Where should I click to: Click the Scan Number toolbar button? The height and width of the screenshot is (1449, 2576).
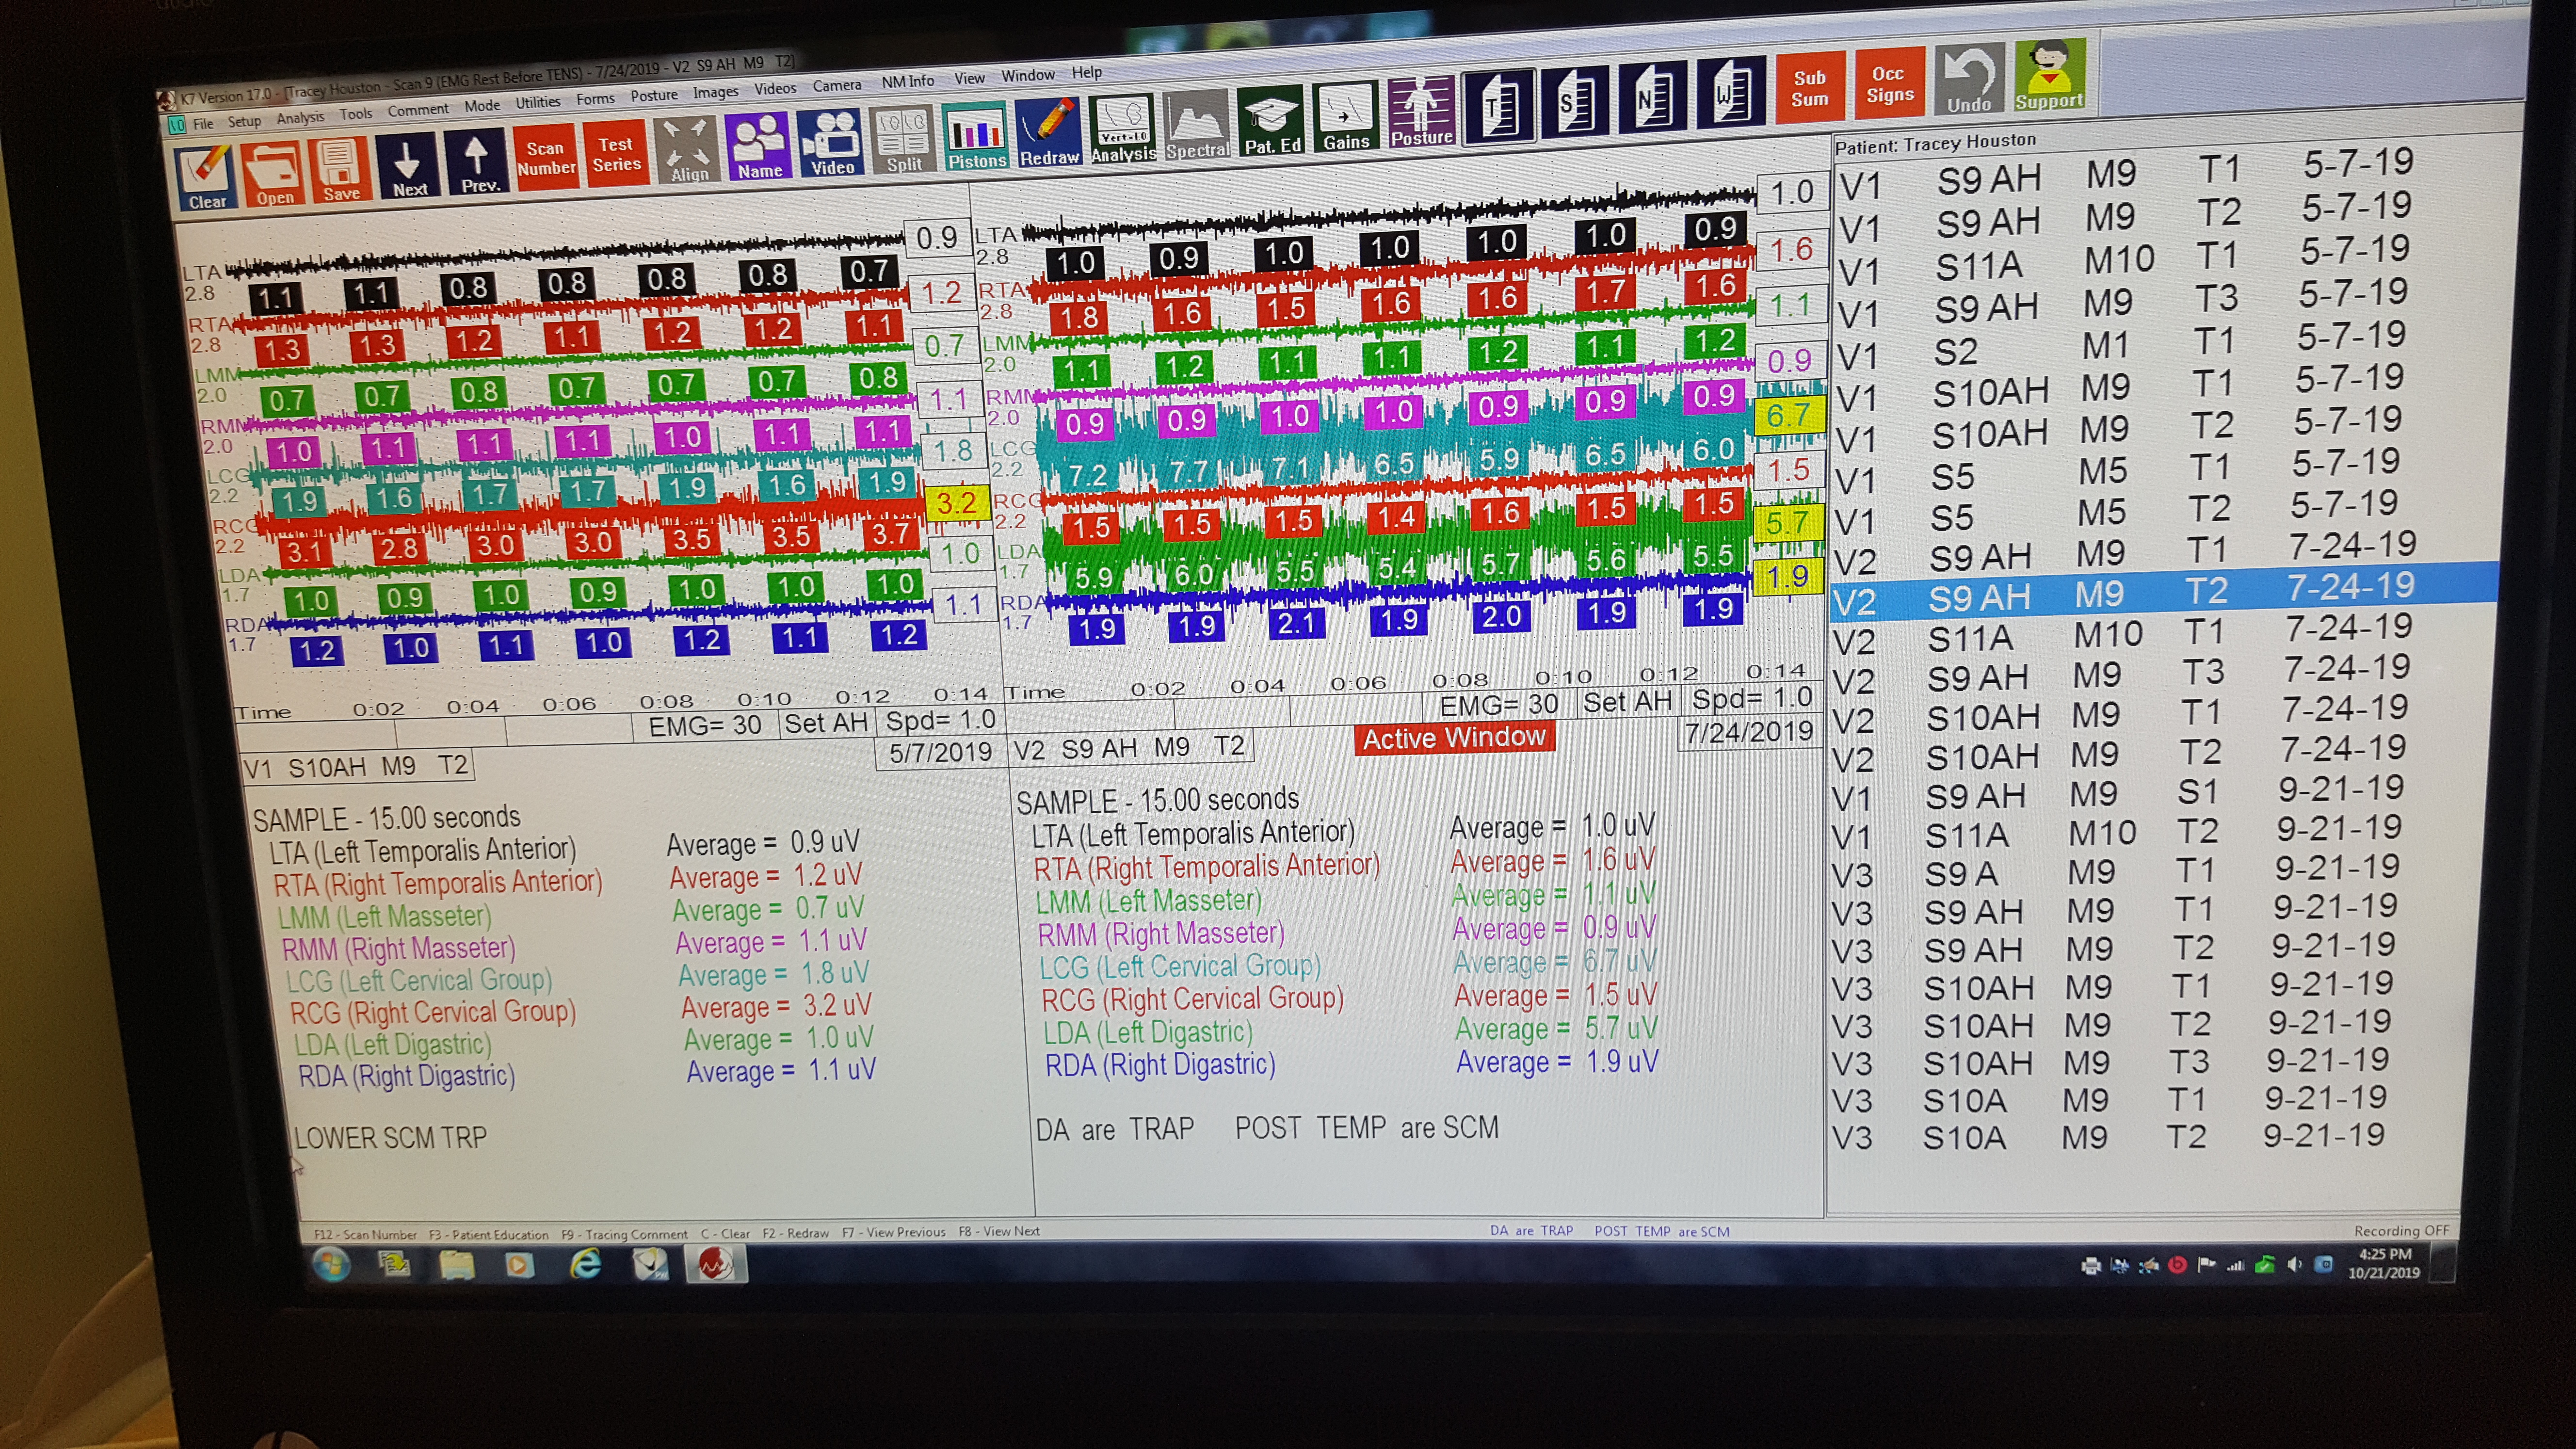click(x=546, y=157)
